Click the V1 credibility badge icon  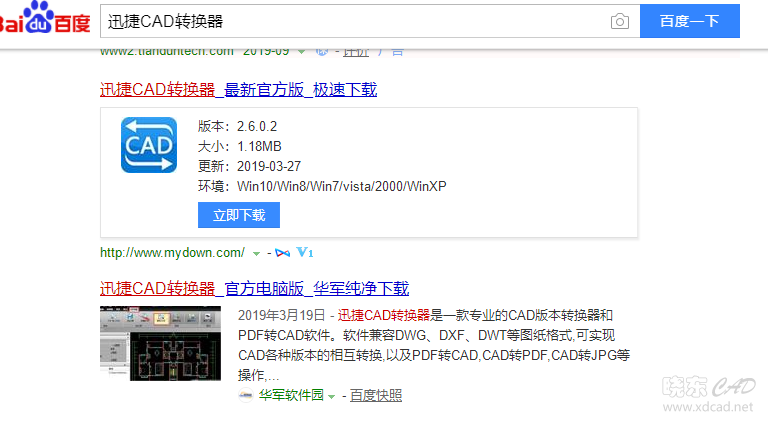305,252
